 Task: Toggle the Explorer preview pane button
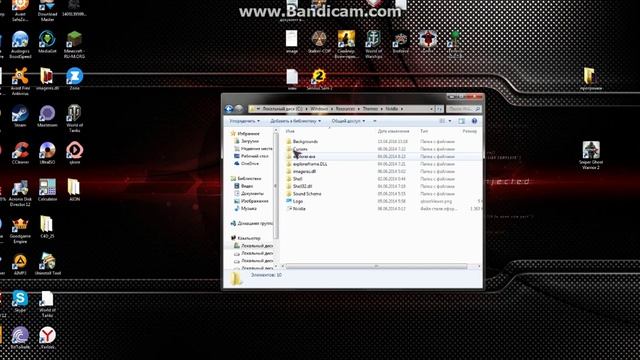click(461, 121)
